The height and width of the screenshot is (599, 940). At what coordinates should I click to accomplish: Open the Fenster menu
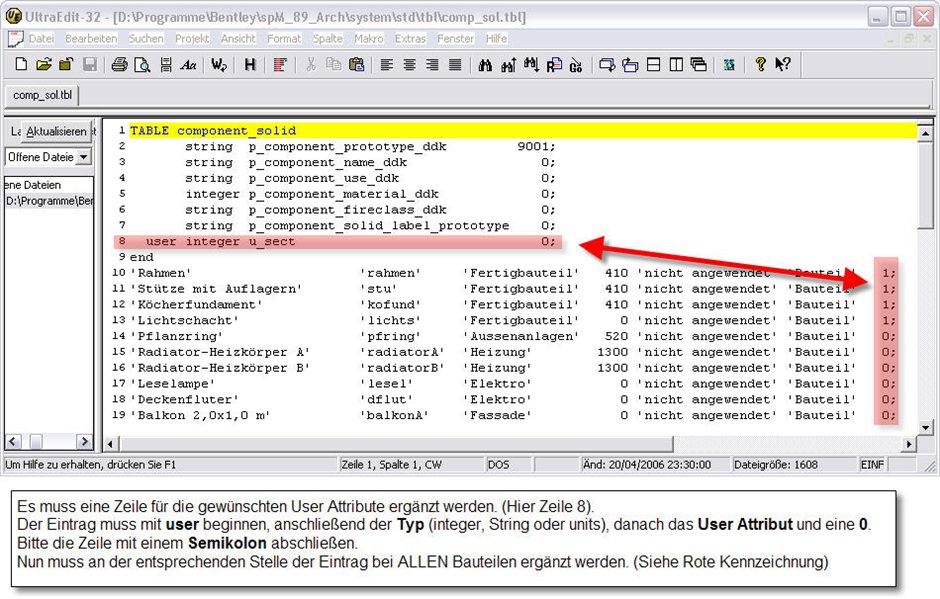coord(456,38)
